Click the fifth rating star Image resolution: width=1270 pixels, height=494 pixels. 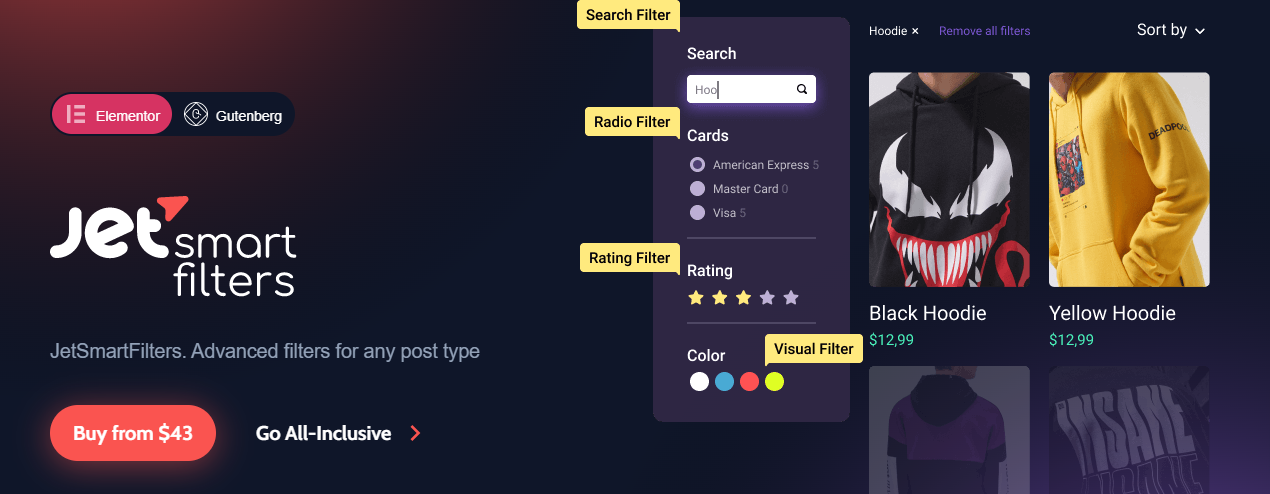[x=792, y=298]
